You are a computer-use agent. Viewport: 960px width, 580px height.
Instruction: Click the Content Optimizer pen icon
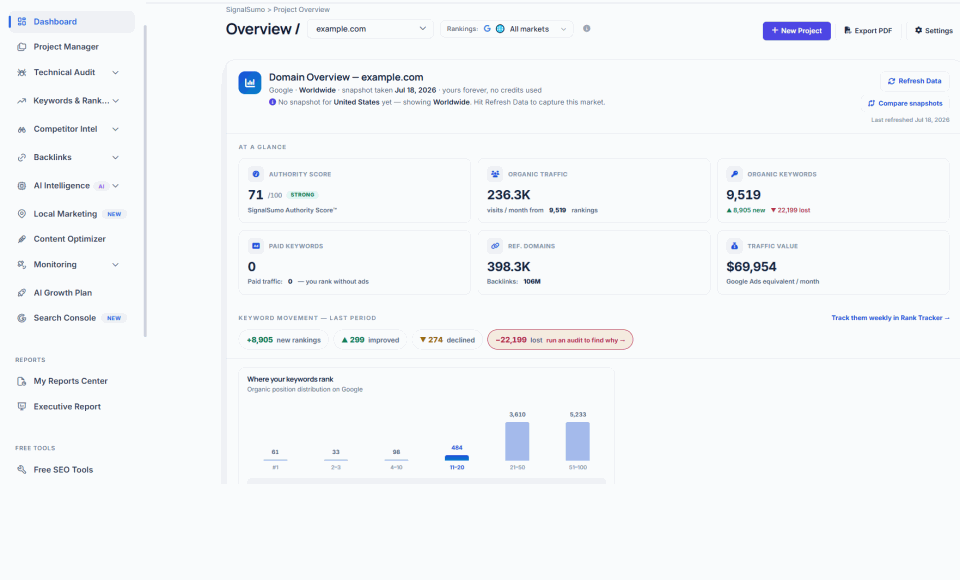pyautogui.click(x=22, y=239)
